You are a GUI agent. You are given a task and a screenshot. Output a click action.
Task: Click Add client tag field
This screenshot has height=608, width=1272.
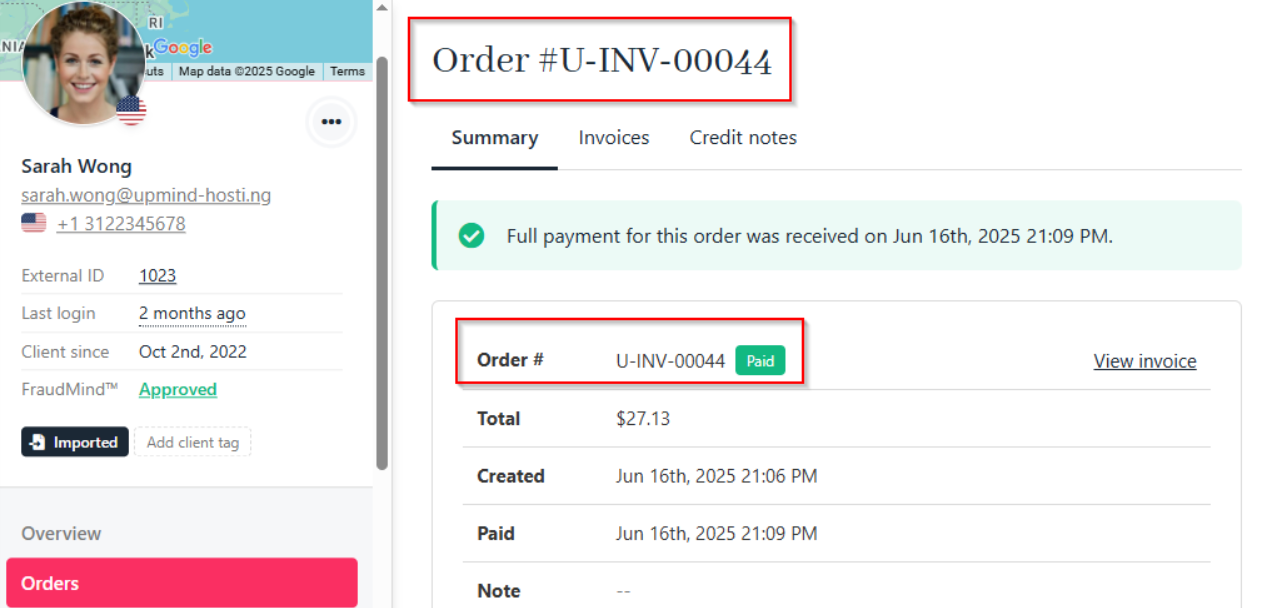pos(193,442)
